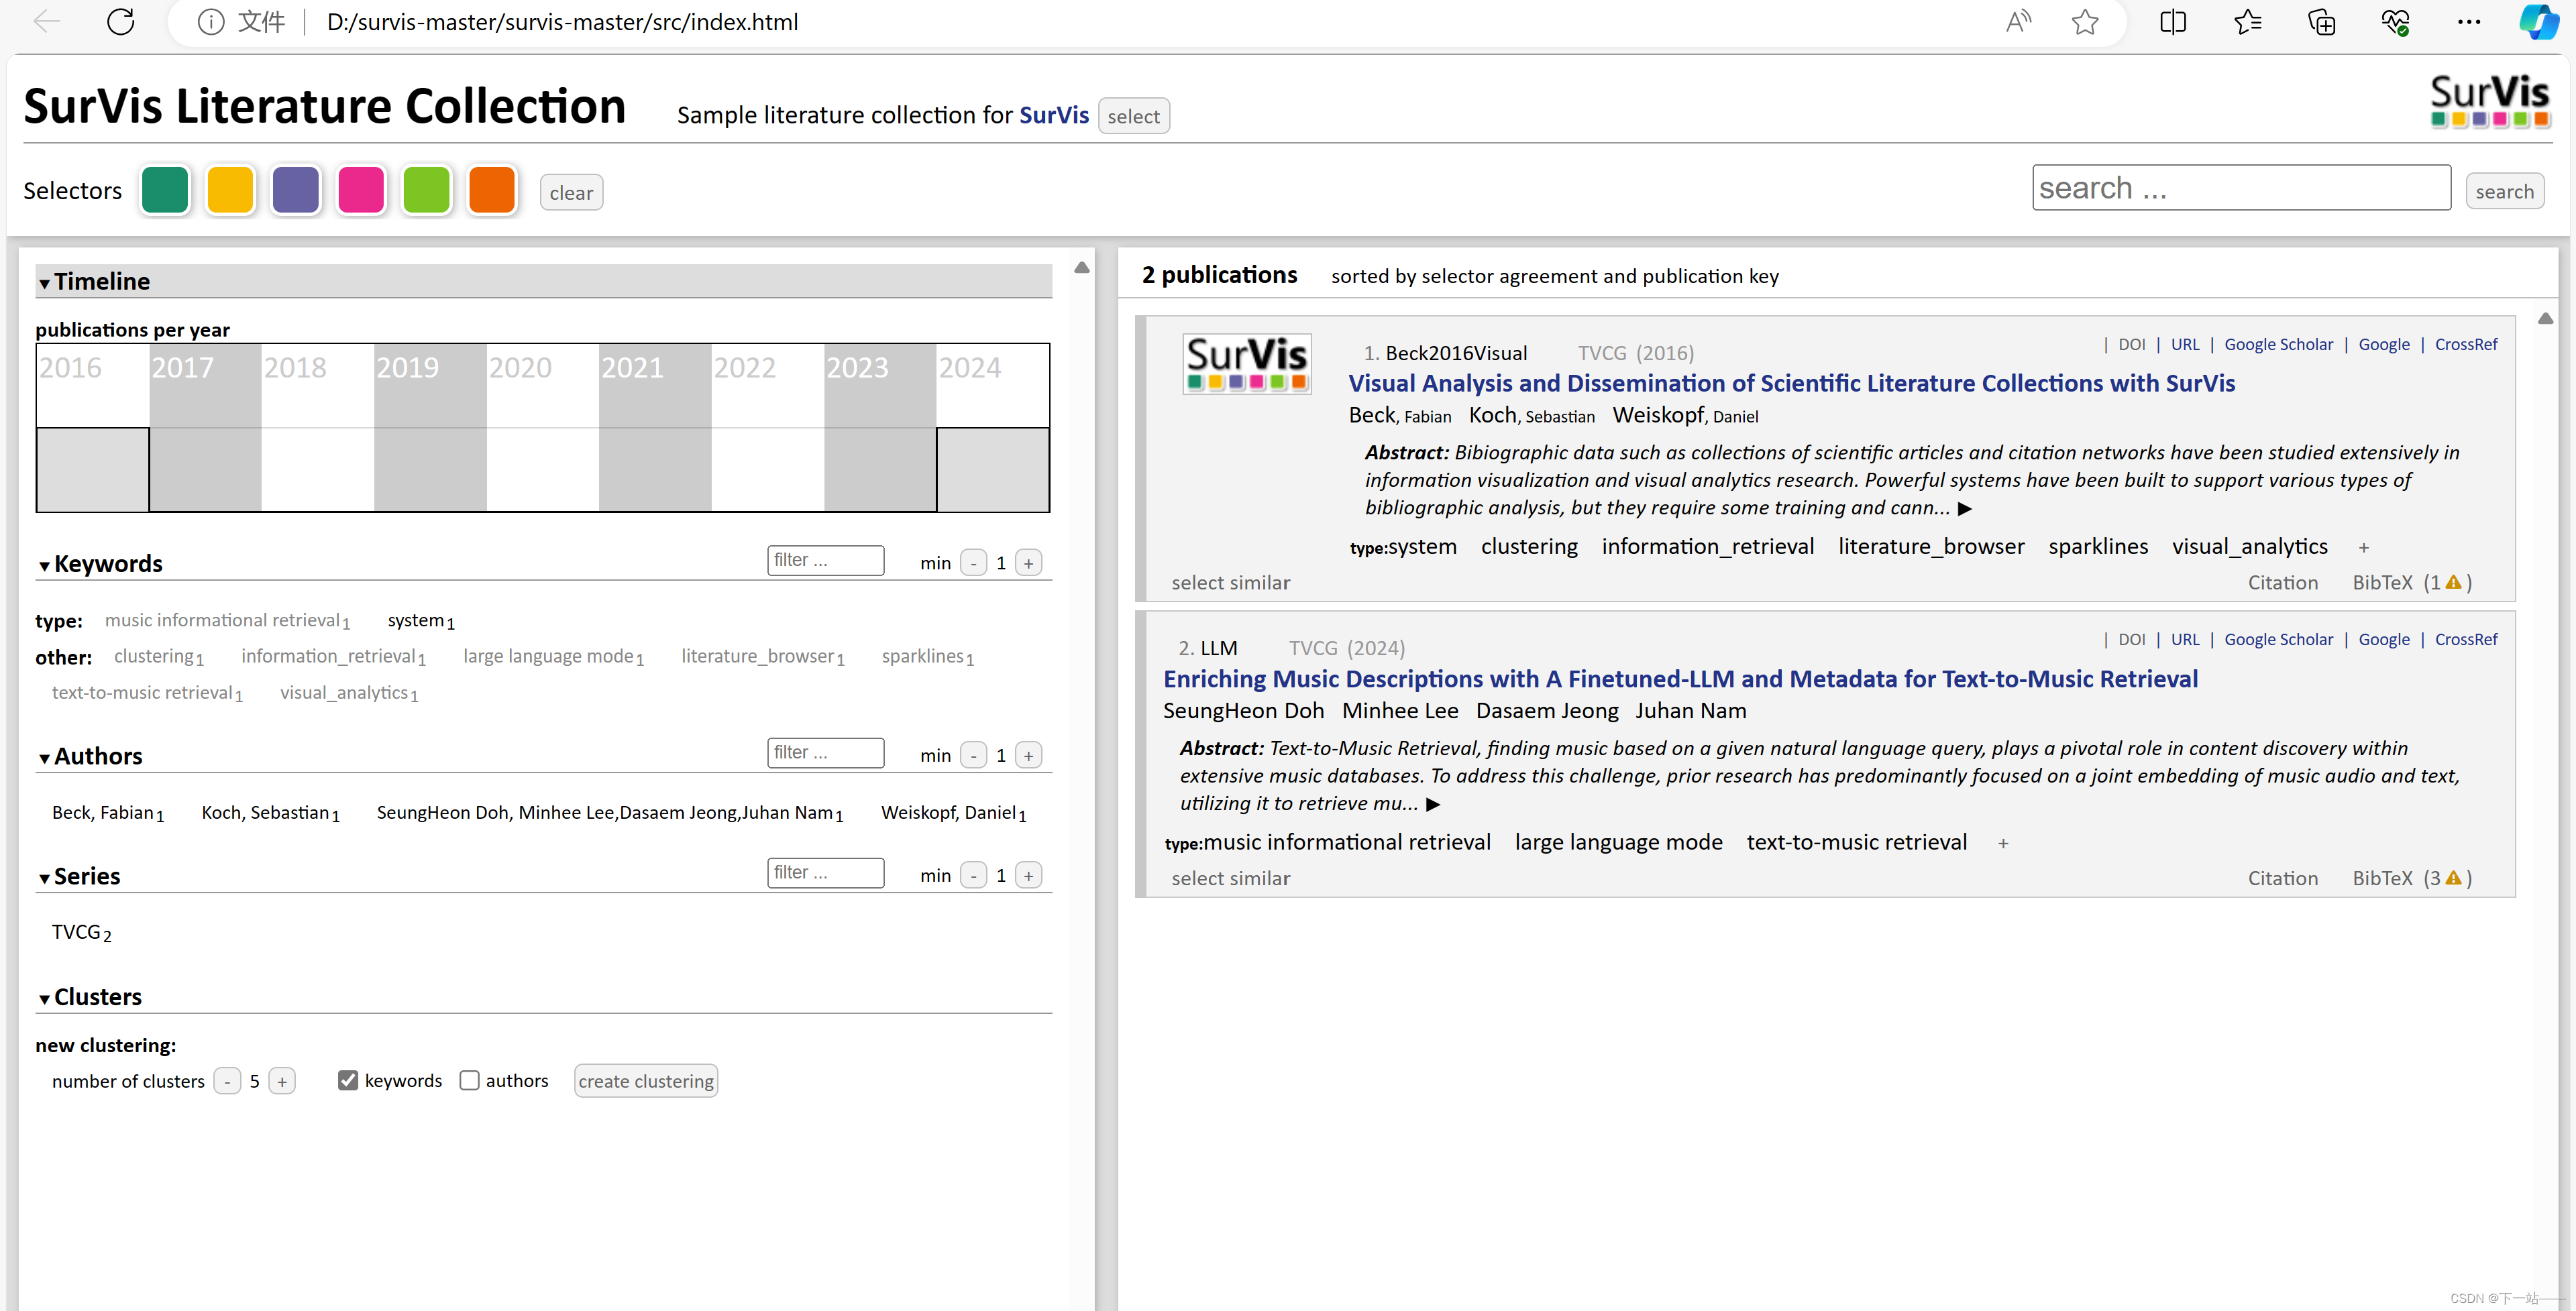Collapse the Keywords section
The image size is (2576, 1311).
click(45, 565)
